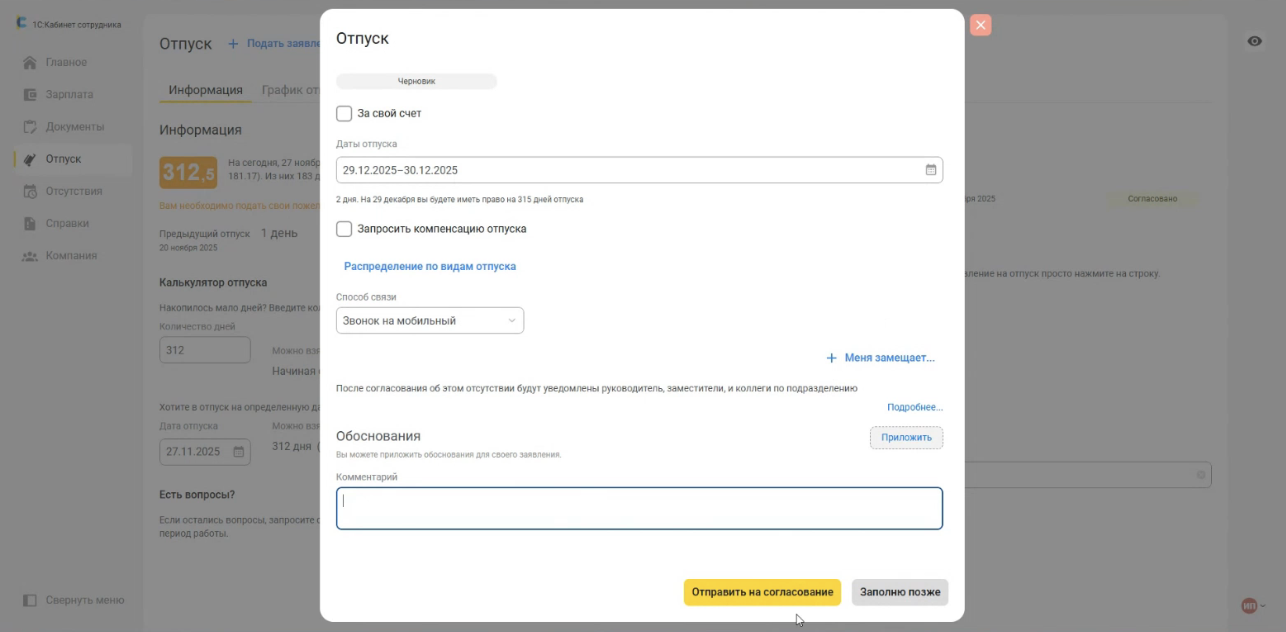The image size is (1286, 632).
Task: Click the eye icon in top right
Action: [x=1254, y=41]
